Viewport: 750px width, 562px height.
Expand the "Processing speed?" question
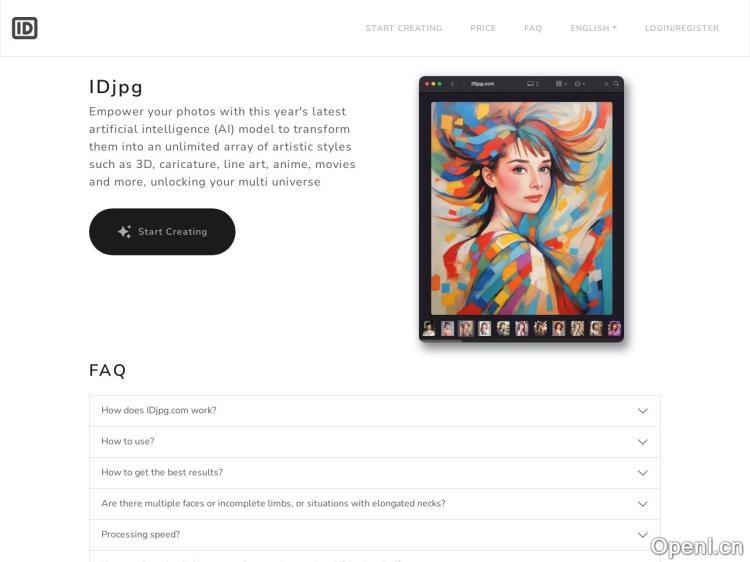375,535
